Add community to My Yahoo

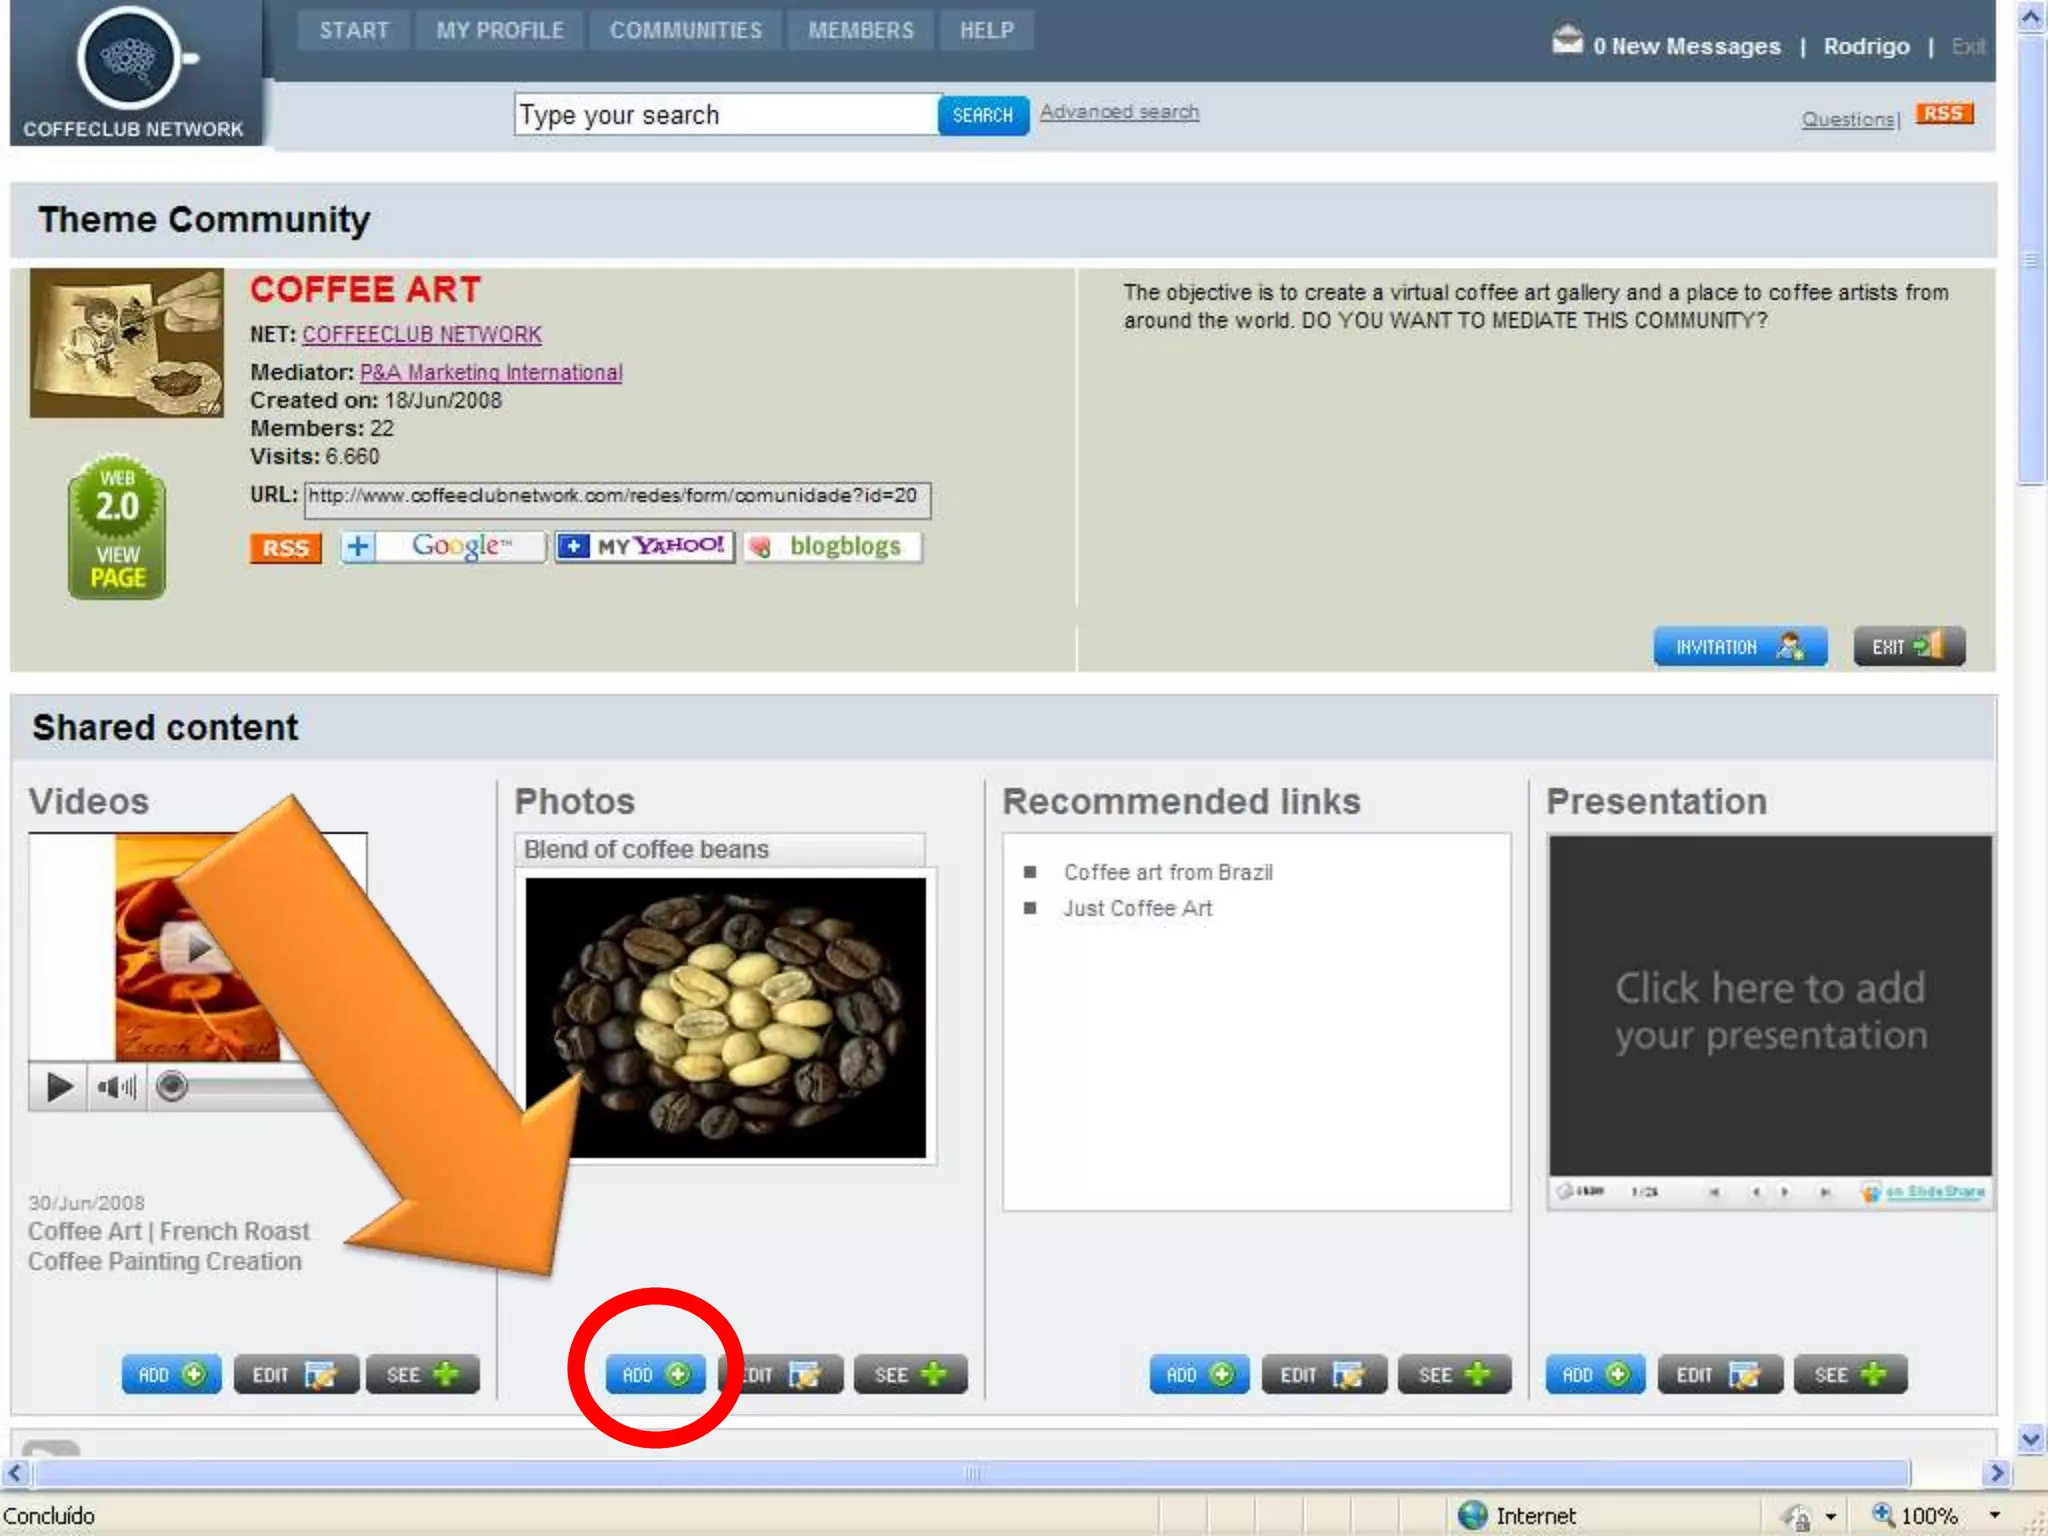(645, 546)
